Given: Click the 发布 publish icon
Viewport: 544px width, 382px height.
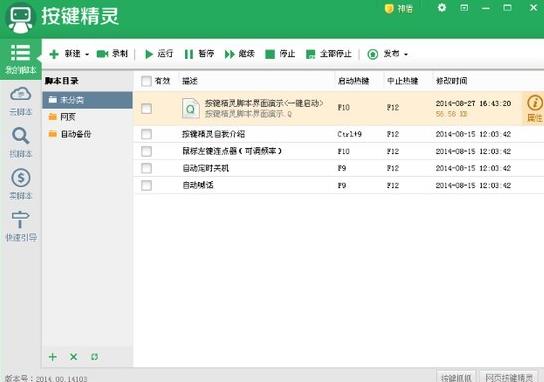Looking at the screenshot, I should pos(373,54).
